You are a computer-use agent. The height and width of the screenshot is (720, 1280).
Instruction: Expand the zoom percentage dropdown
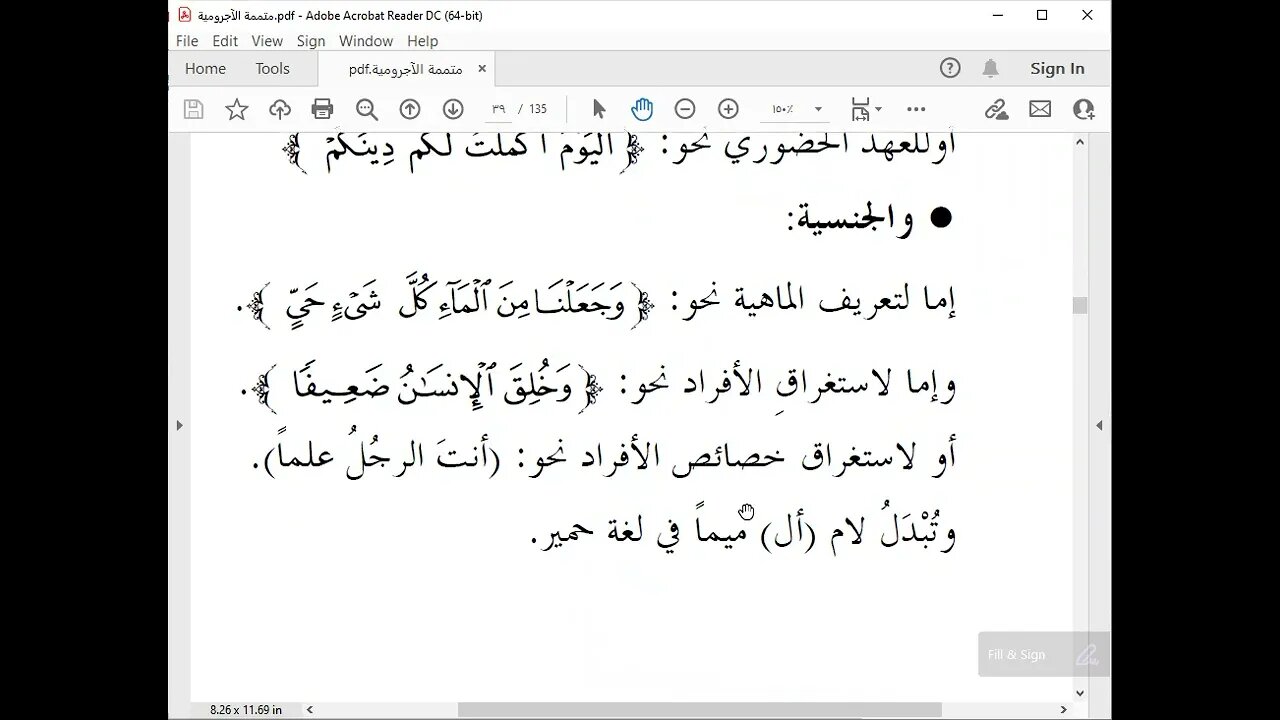[818, 109]
